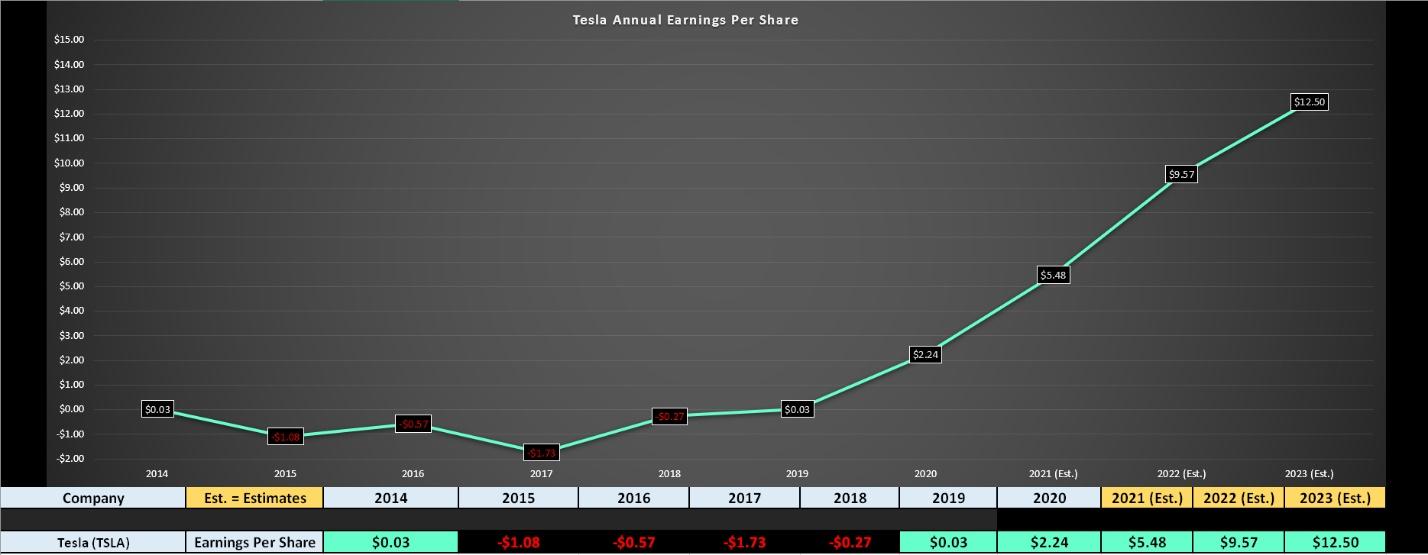The width and height of the screenshot is (1428, 555).
Task: Click the $10.00 y-axis label
Action: (69, 163)
